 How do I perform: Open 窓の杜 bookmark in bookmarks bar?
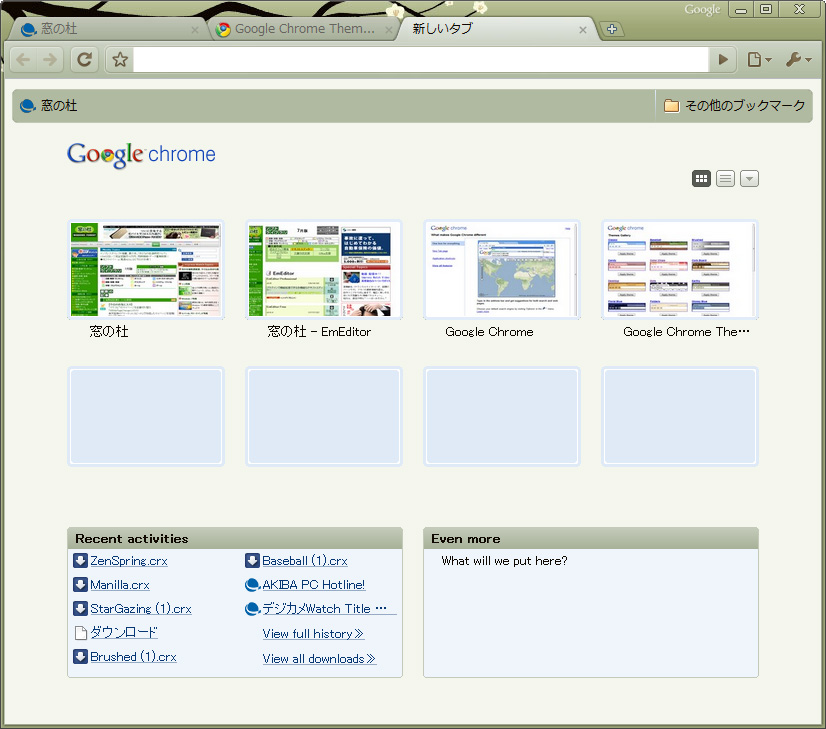[48, 106]
